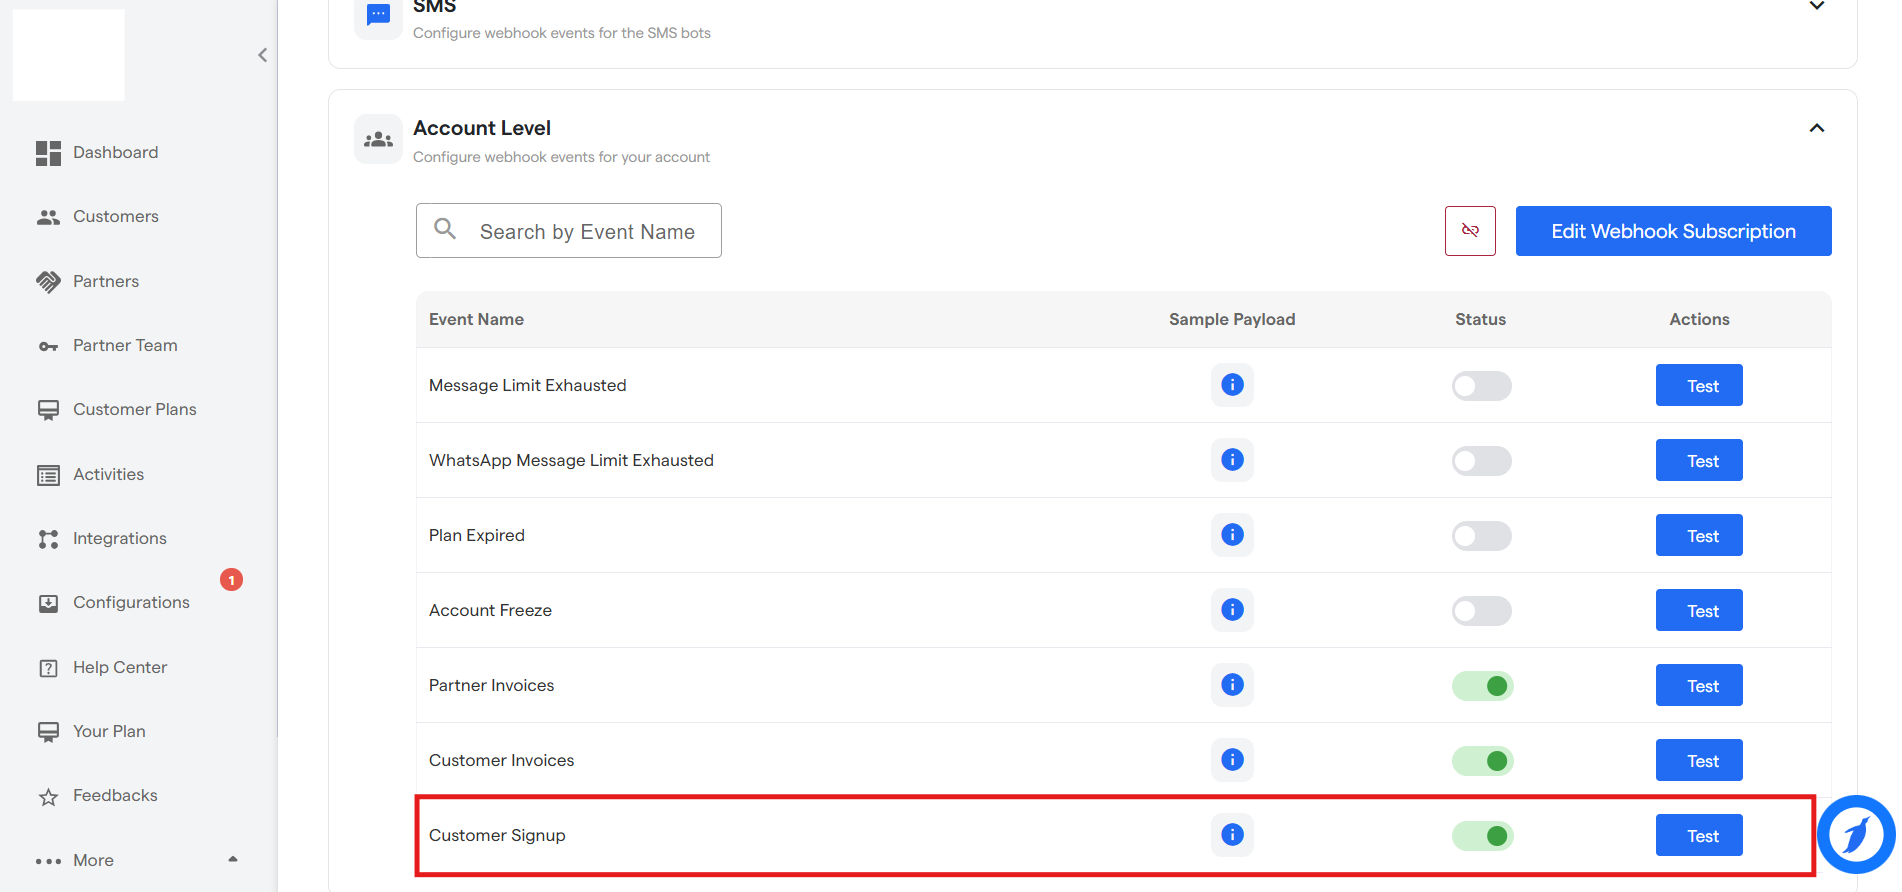1902x892 pixels.
Task: Click the SMS chat bubble icon
Action: pyautogui.click(x=378, y=15)
